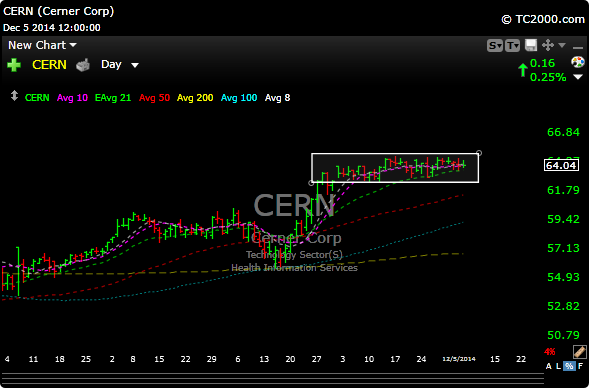Viewport: 589px width, 388px height.
Task: Click the printer icon beside CERN
Action: [83, 65]
